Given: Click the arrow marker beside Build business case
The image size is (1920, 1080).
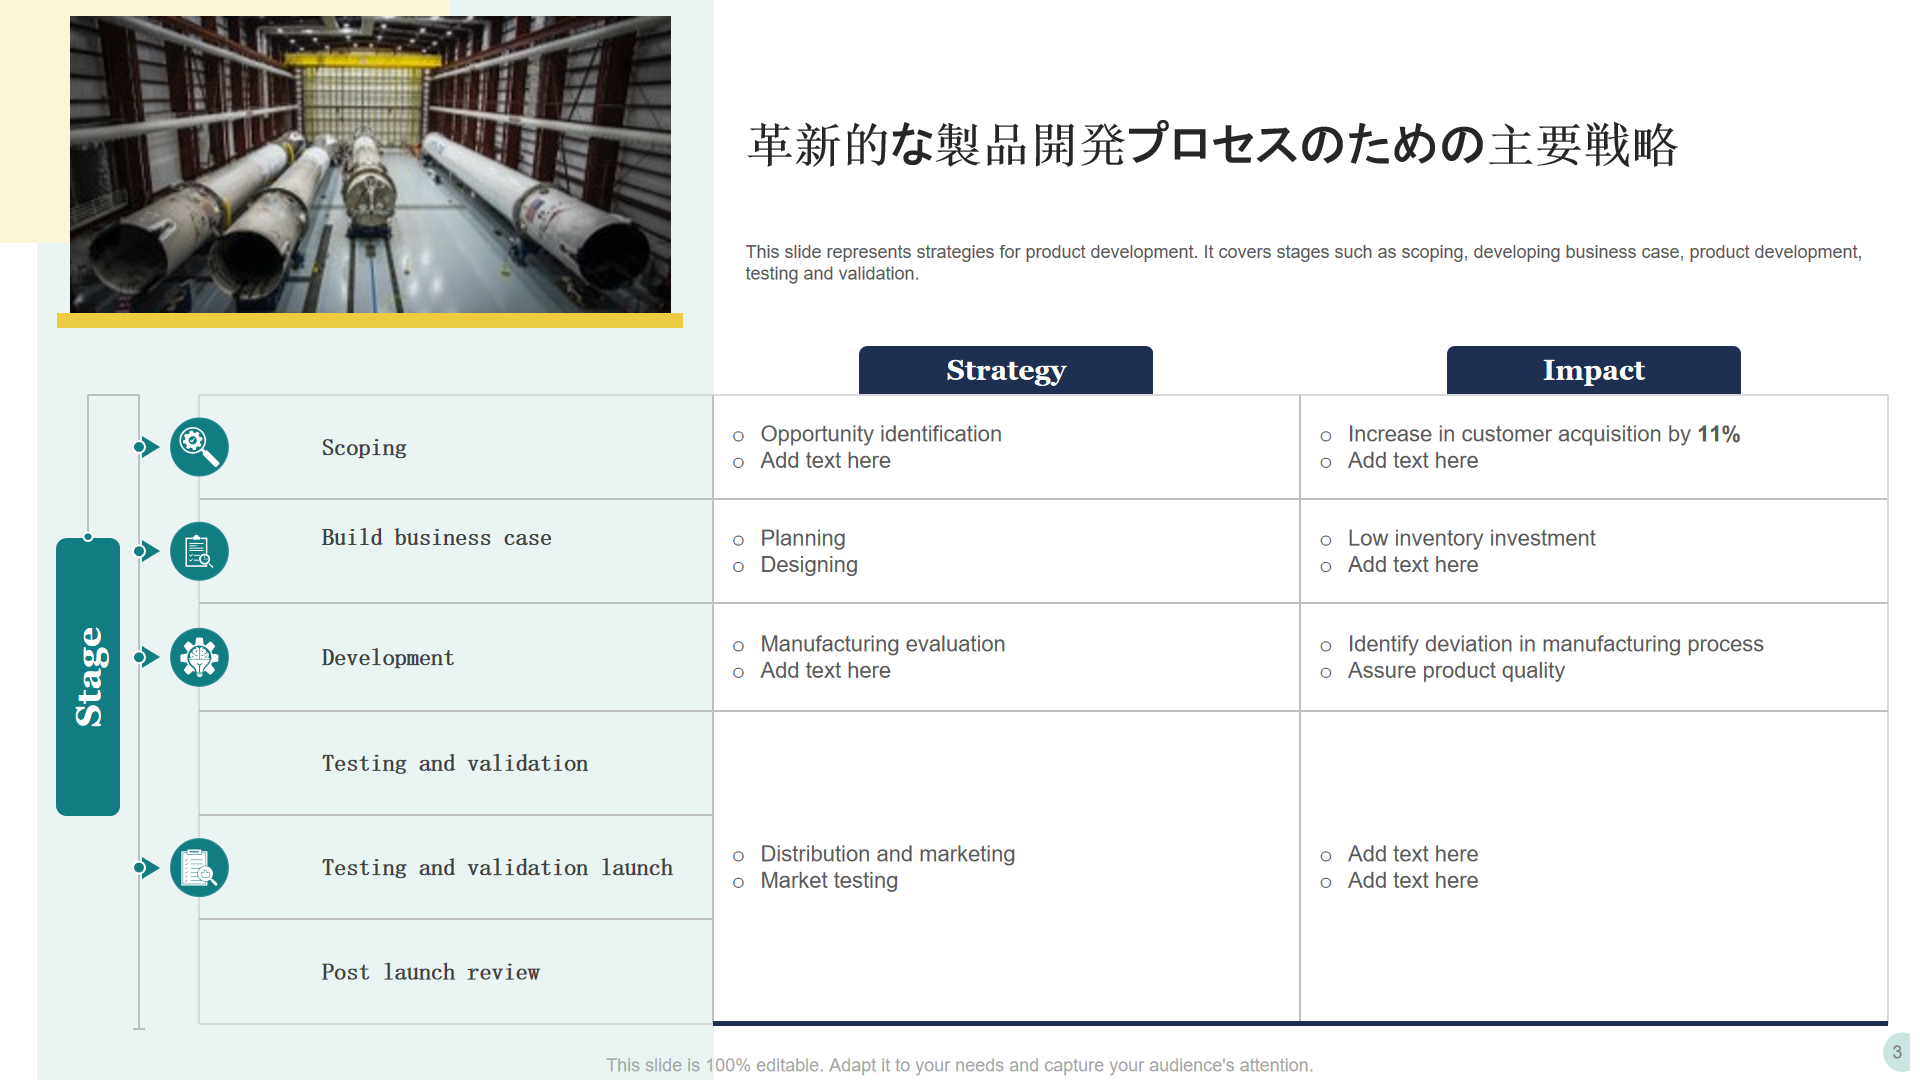Looking at the screenshot, I should (147, 551).
